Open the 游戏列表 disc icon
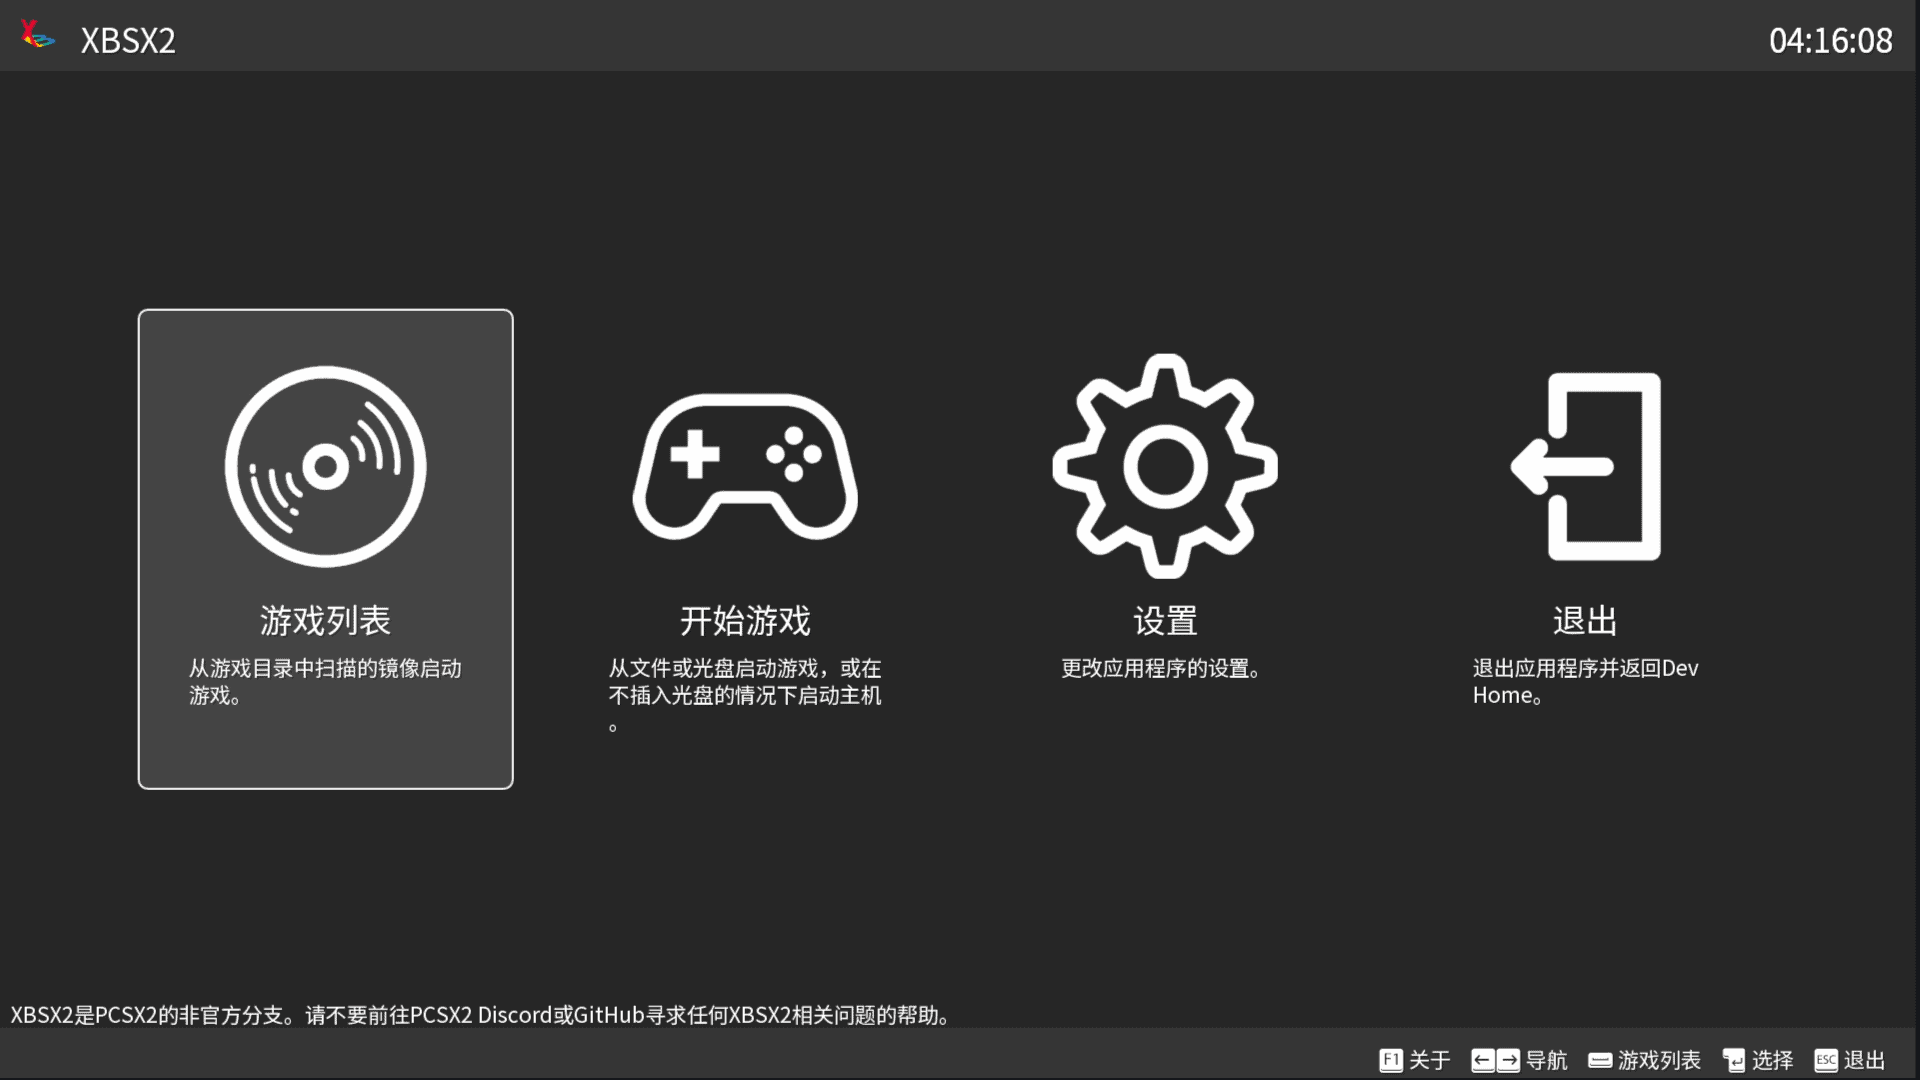1920x1080 pixels. click(x=325, y=466)
